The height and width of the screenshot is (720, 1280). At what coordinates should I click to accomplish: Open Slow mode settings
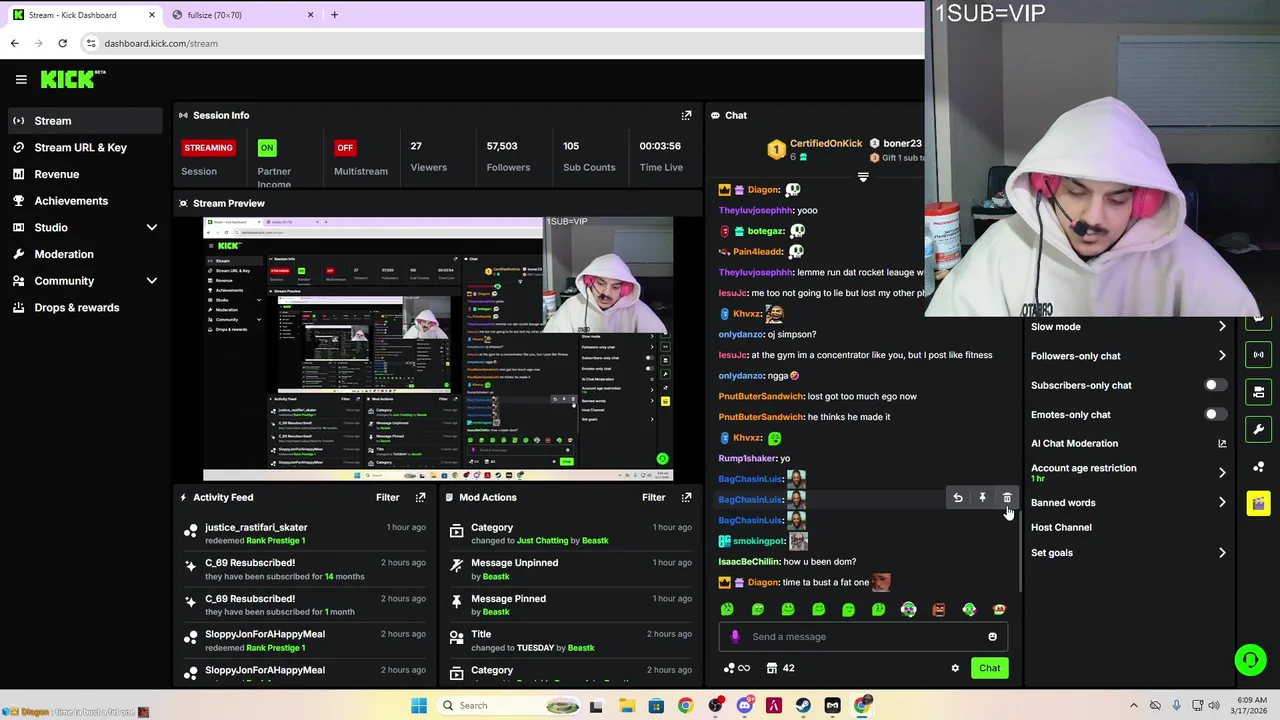(1128, 327)
